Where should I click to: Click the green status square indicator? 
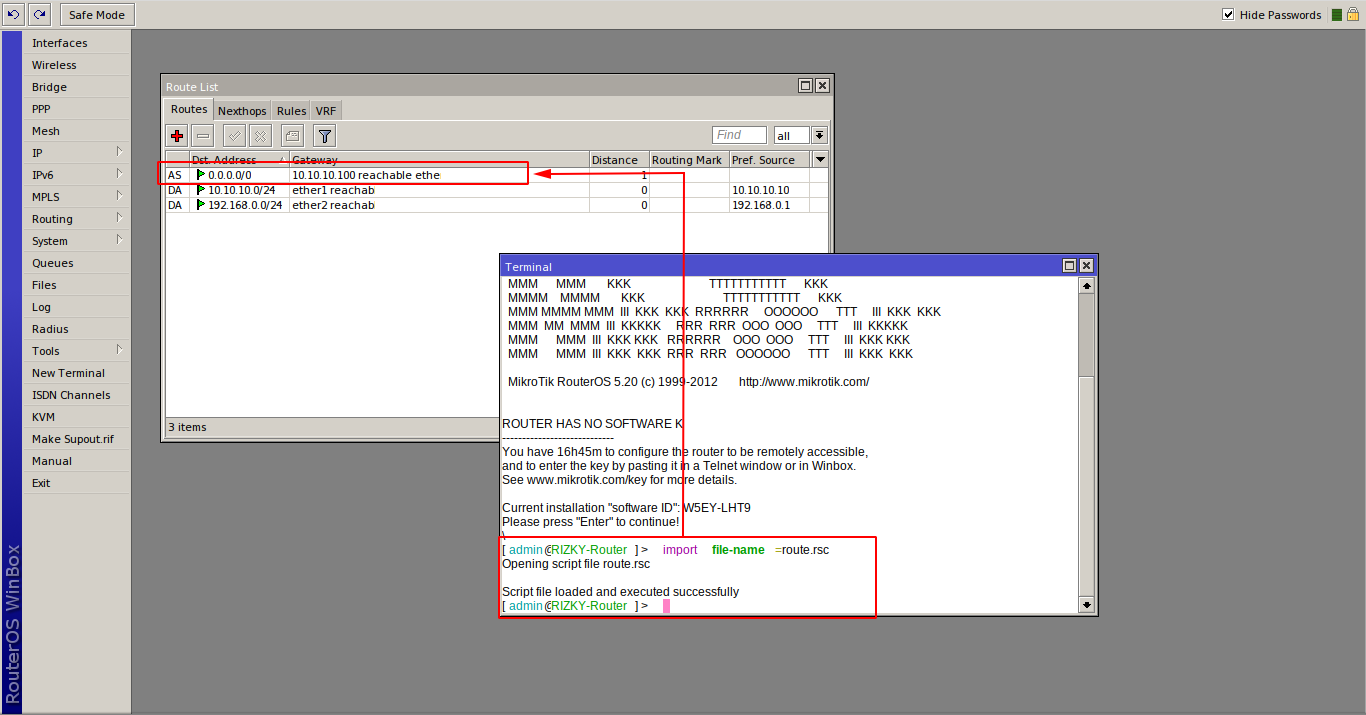point(1337,15)
